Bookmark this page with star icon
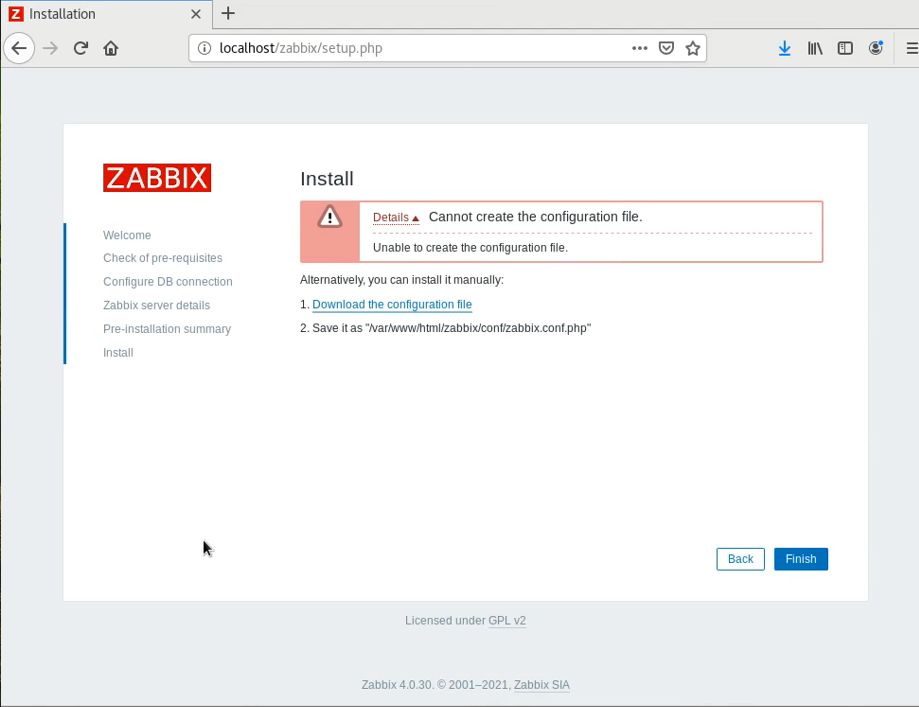This screenshot has height=707, width=919. [693, 48]
